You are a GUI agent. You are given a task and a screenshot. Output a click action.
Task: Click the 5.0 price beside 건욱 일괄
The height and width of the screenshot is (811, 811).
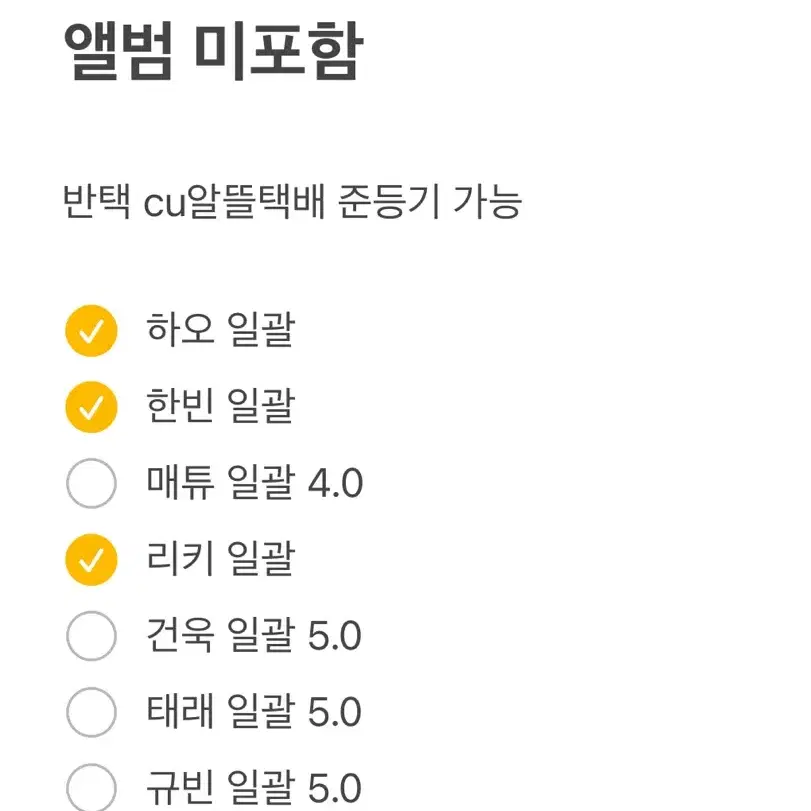pyautogui.click(x=335, y=636)
